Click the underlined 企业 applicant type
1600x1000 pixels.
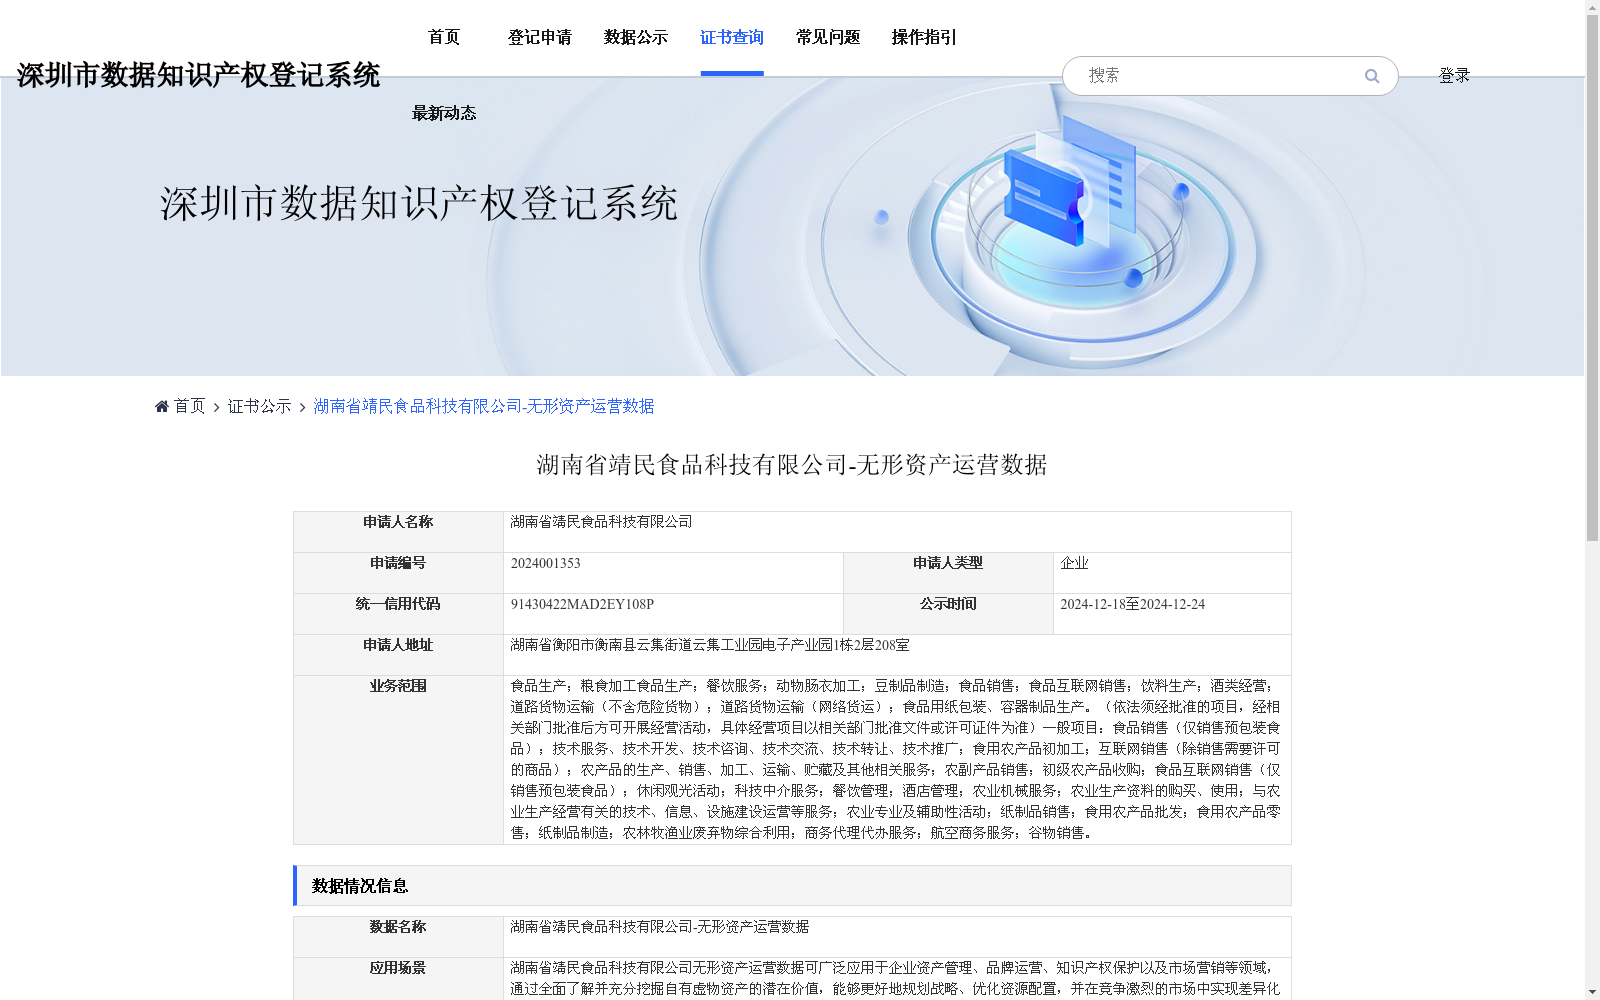click(1074, 563)
